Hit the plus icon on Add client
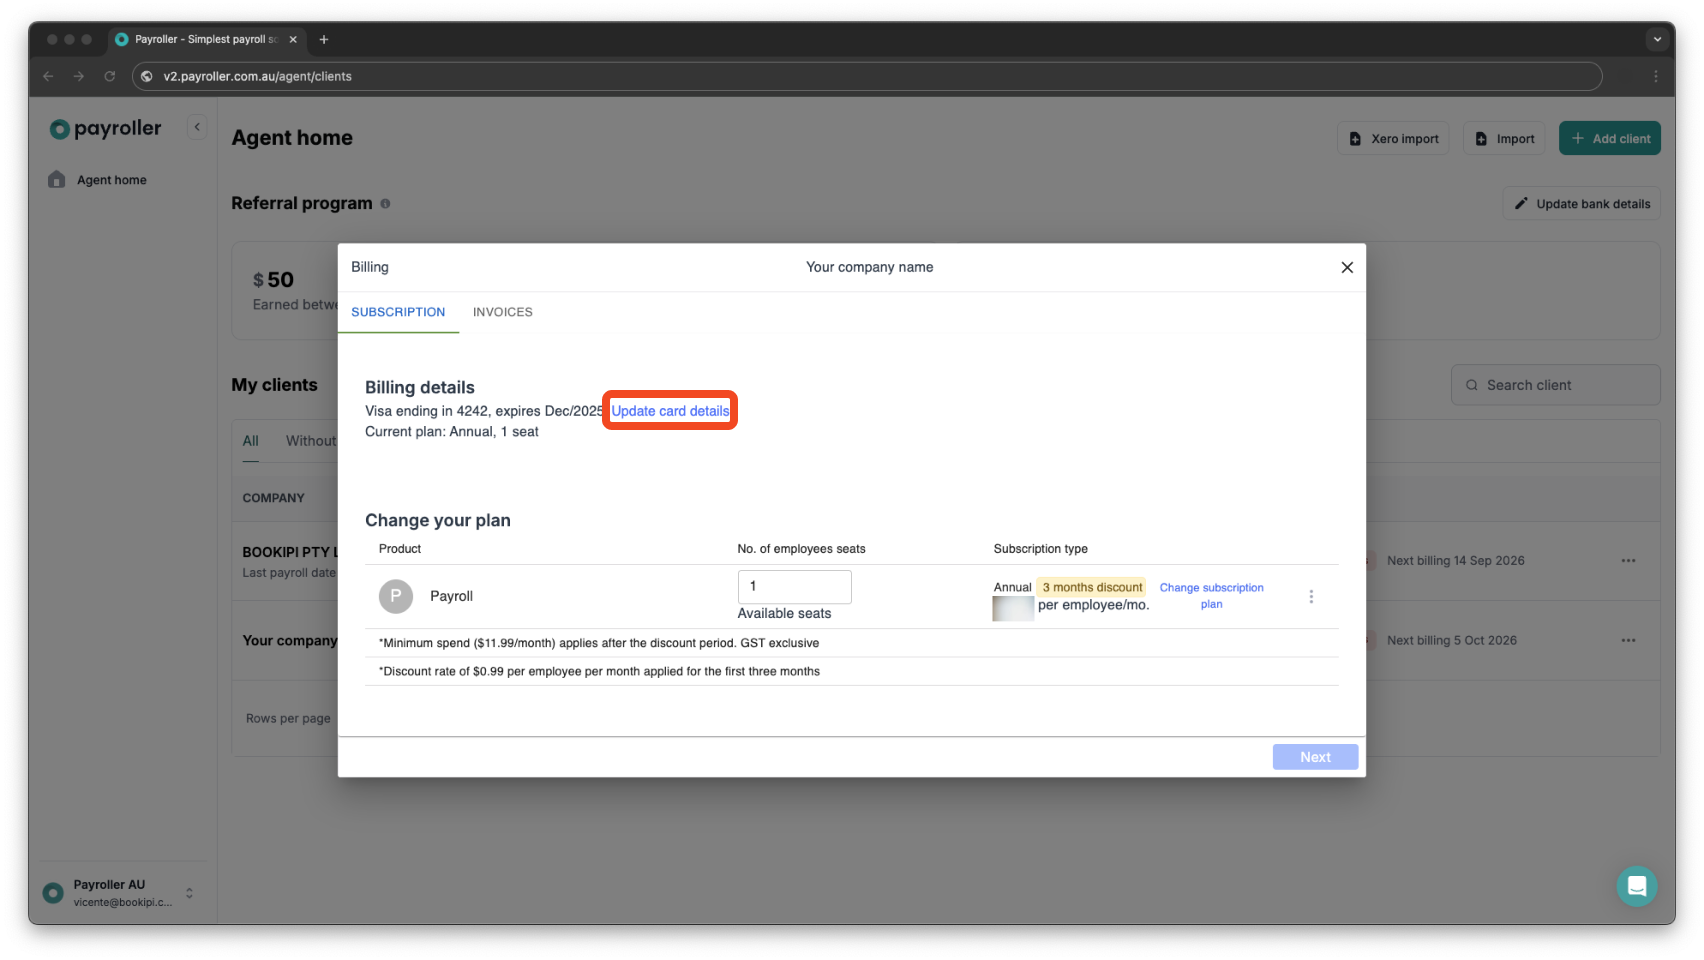The width and height of the screenshot is (1704, 960). point(1577,138)
